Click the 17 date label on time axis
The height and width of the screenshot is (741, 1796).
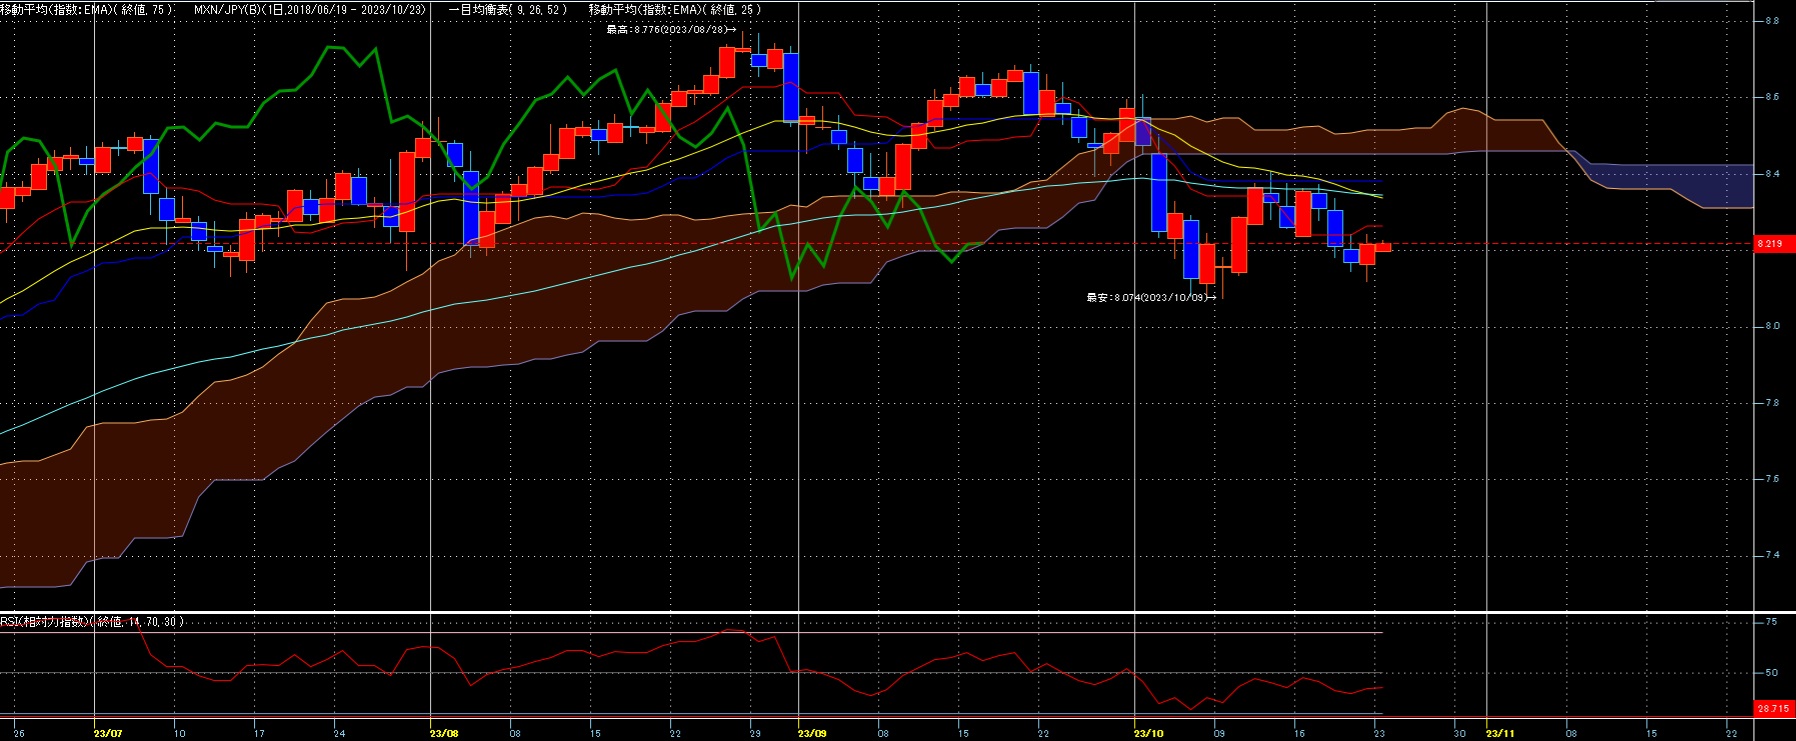(259, 733)
